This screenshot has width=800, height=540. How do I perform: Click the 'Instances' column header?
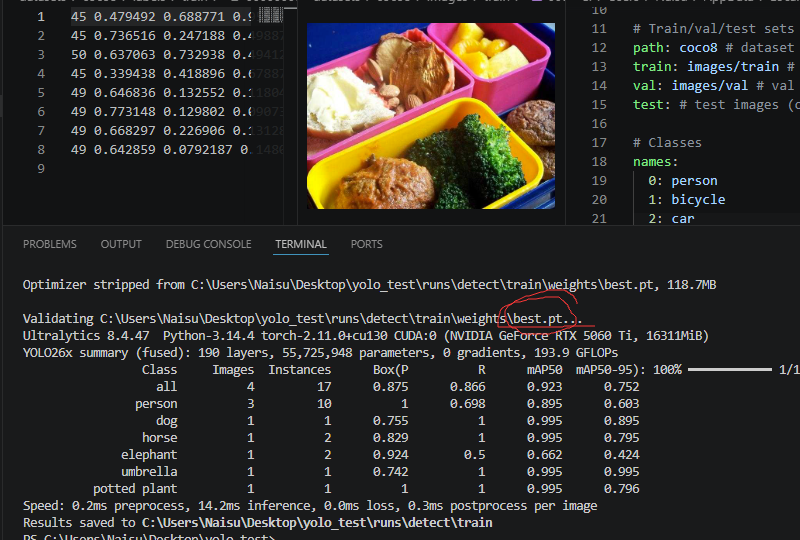pyautogui.click(x=299, y=370)
